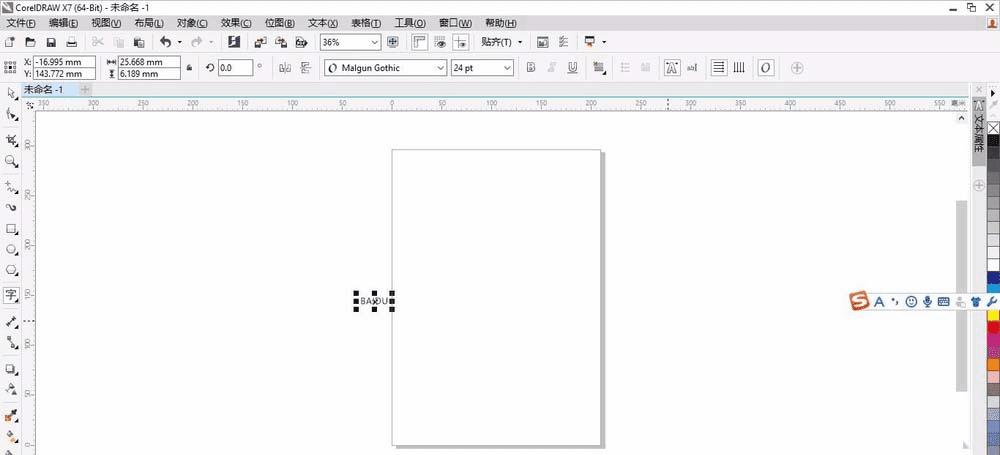Screen dimensions: 1000x455
Task: Open the zoom level dropdown showing 36%
Action: [375, 42]
